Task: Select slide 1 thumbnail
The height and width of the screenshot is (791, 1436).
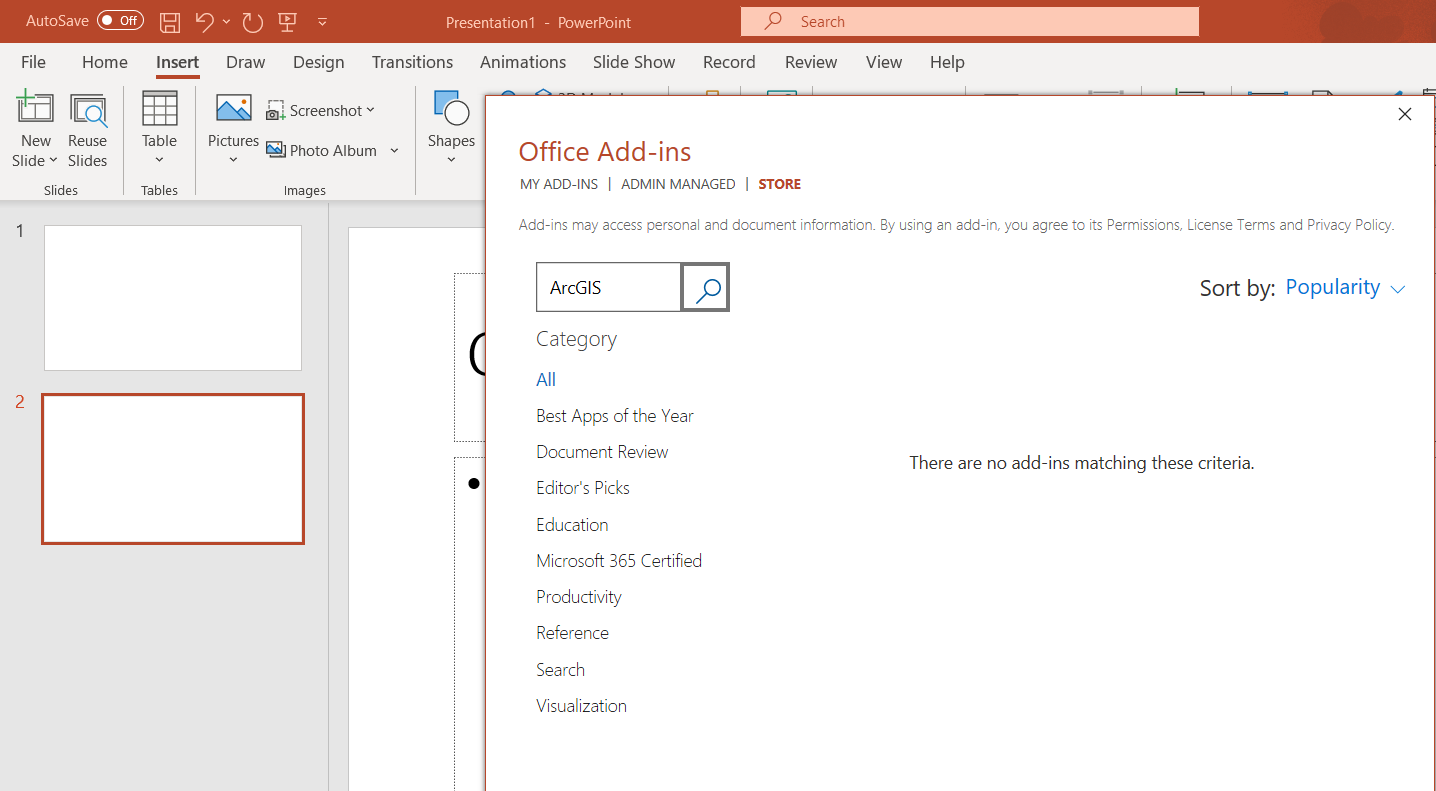Action: (173, 298)
